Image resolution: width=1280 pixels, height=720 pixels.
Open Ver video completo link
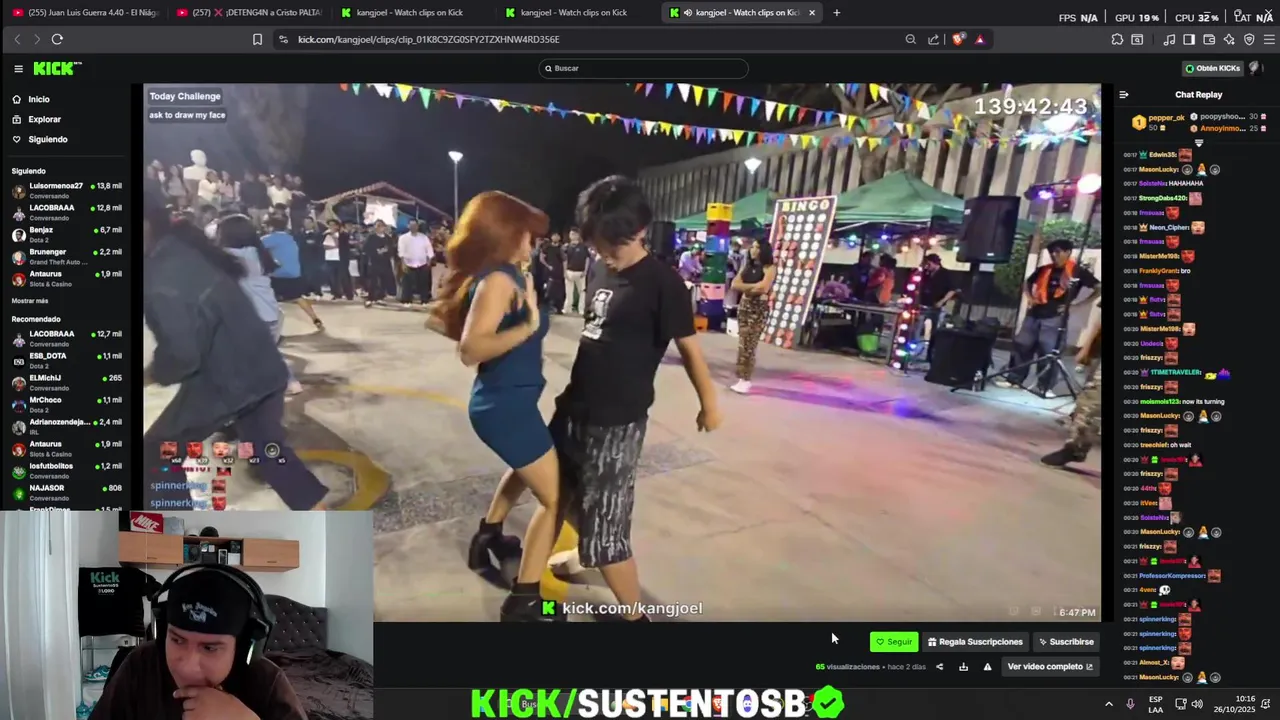pyautogui.click(x=1050, y=667)
